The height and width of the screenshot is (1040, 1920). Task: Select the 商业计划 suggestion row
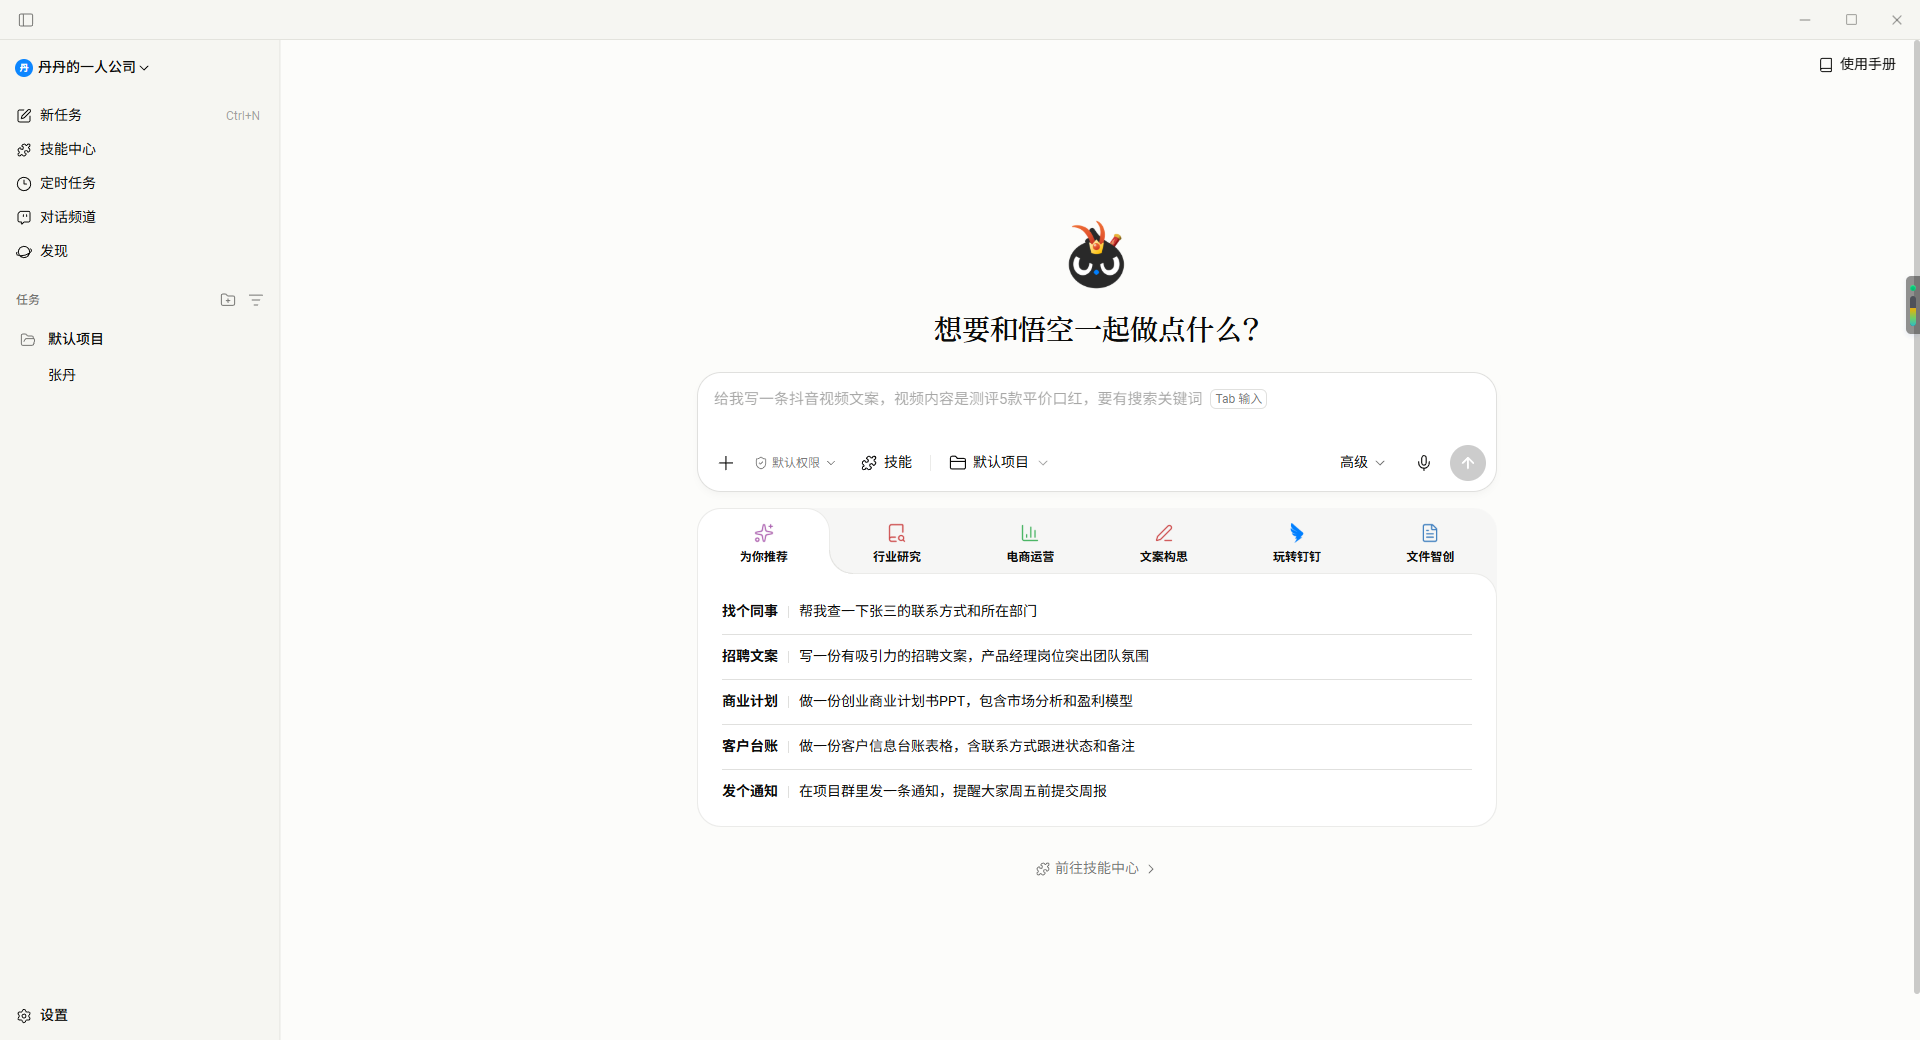(1096, 702)
